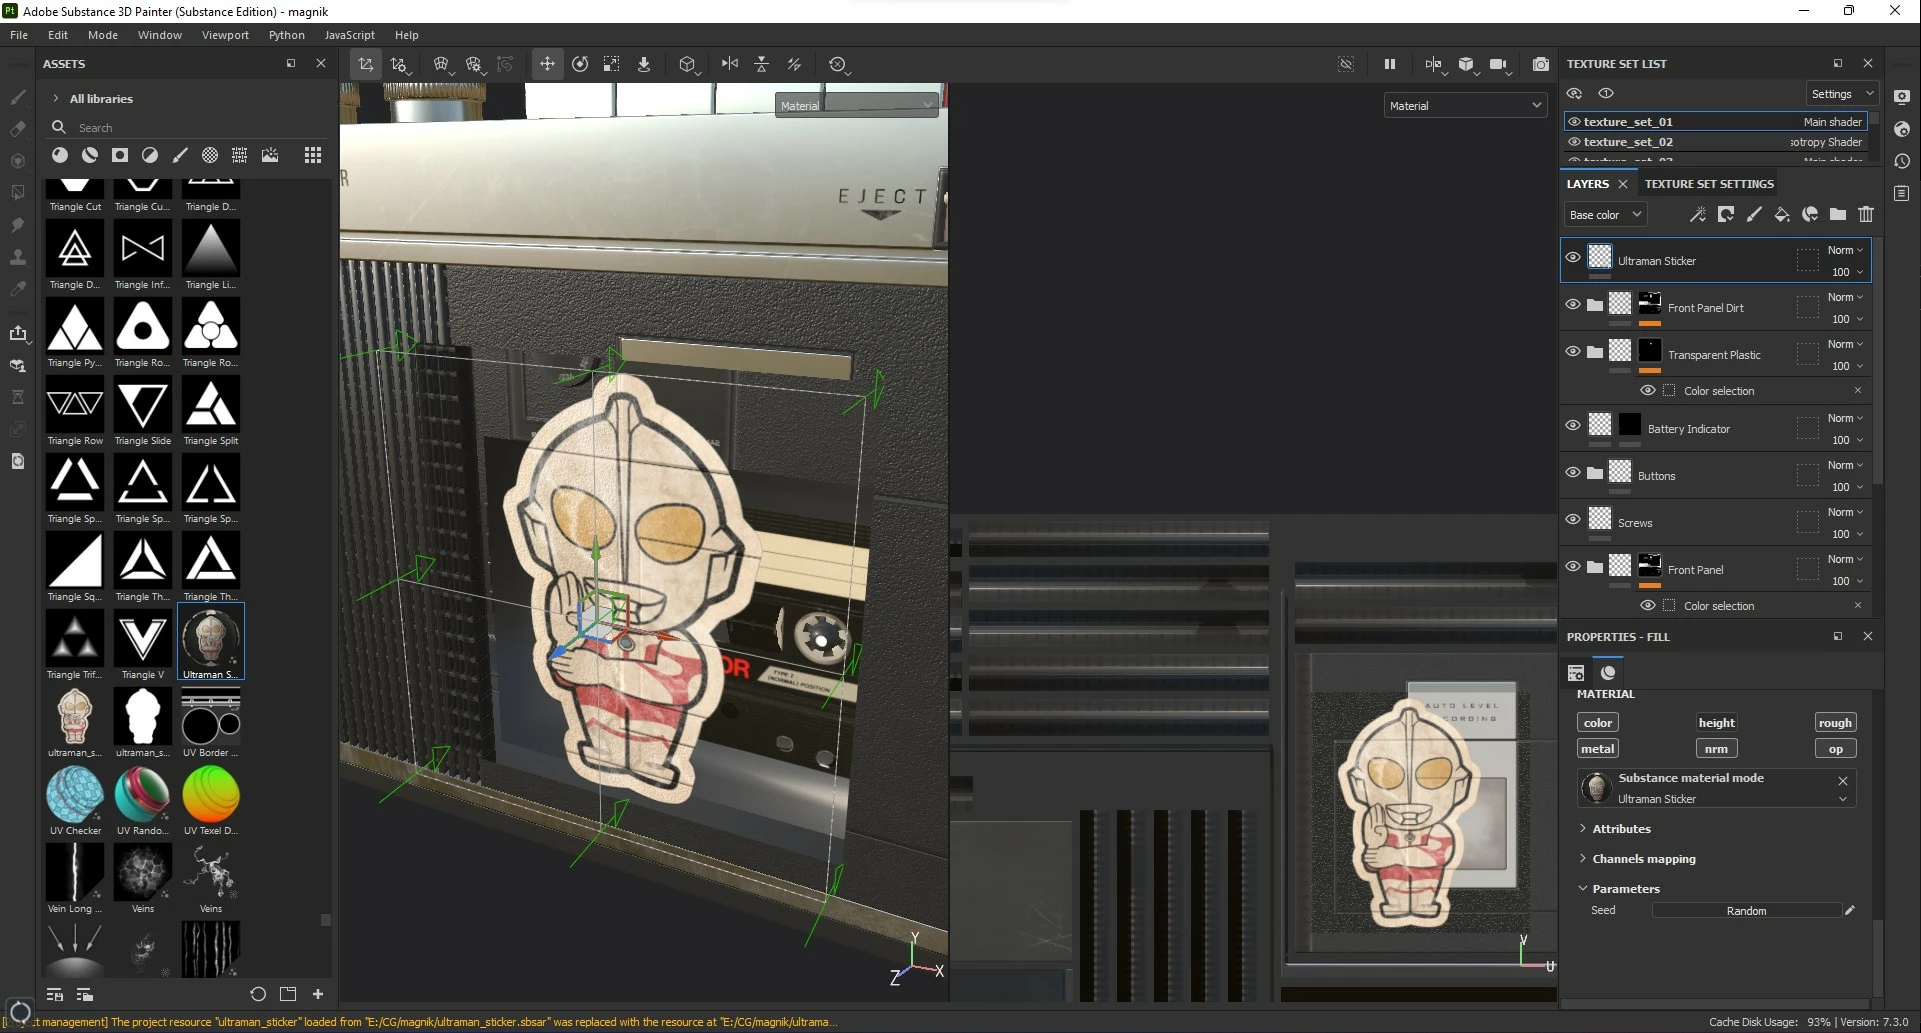Screen dimensions: 1921x1033
Task: Add a paint layer with brush icon
Action: pyautogui.click(x=1754, y=214)
